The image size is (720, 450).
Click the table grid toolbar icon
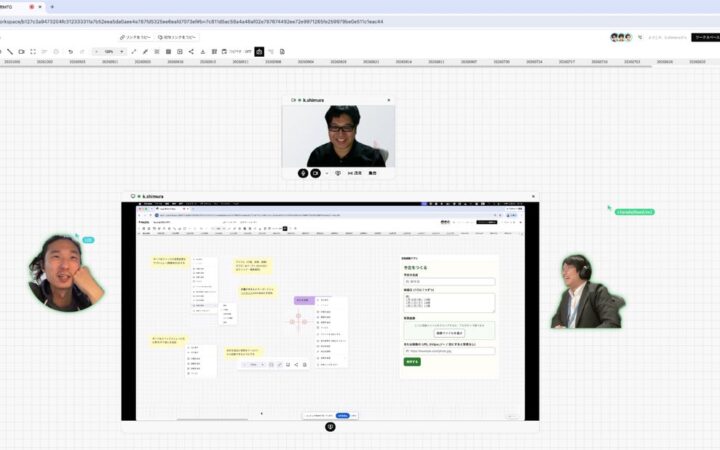(x=214, y=52)
